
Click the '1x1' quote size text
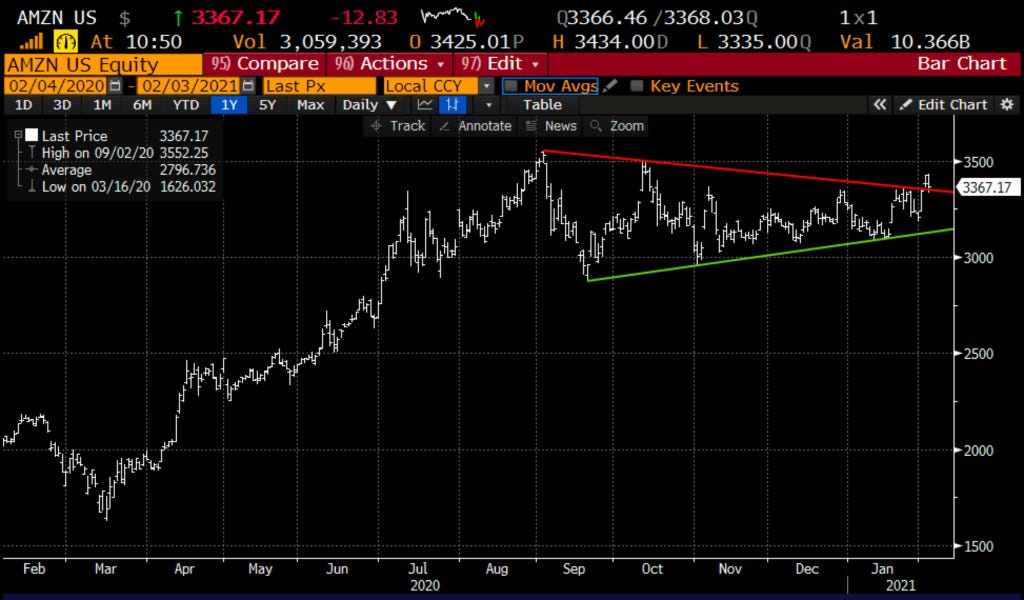[x=858, y=17]
